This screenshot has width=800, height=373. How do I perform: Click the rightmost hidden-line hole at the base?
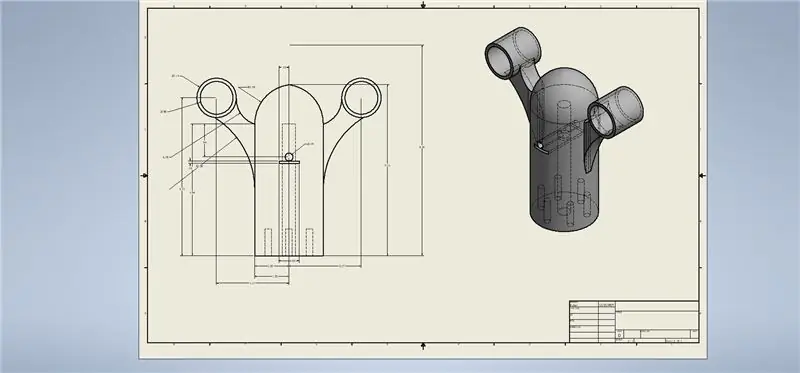click(x=309, y=242)
